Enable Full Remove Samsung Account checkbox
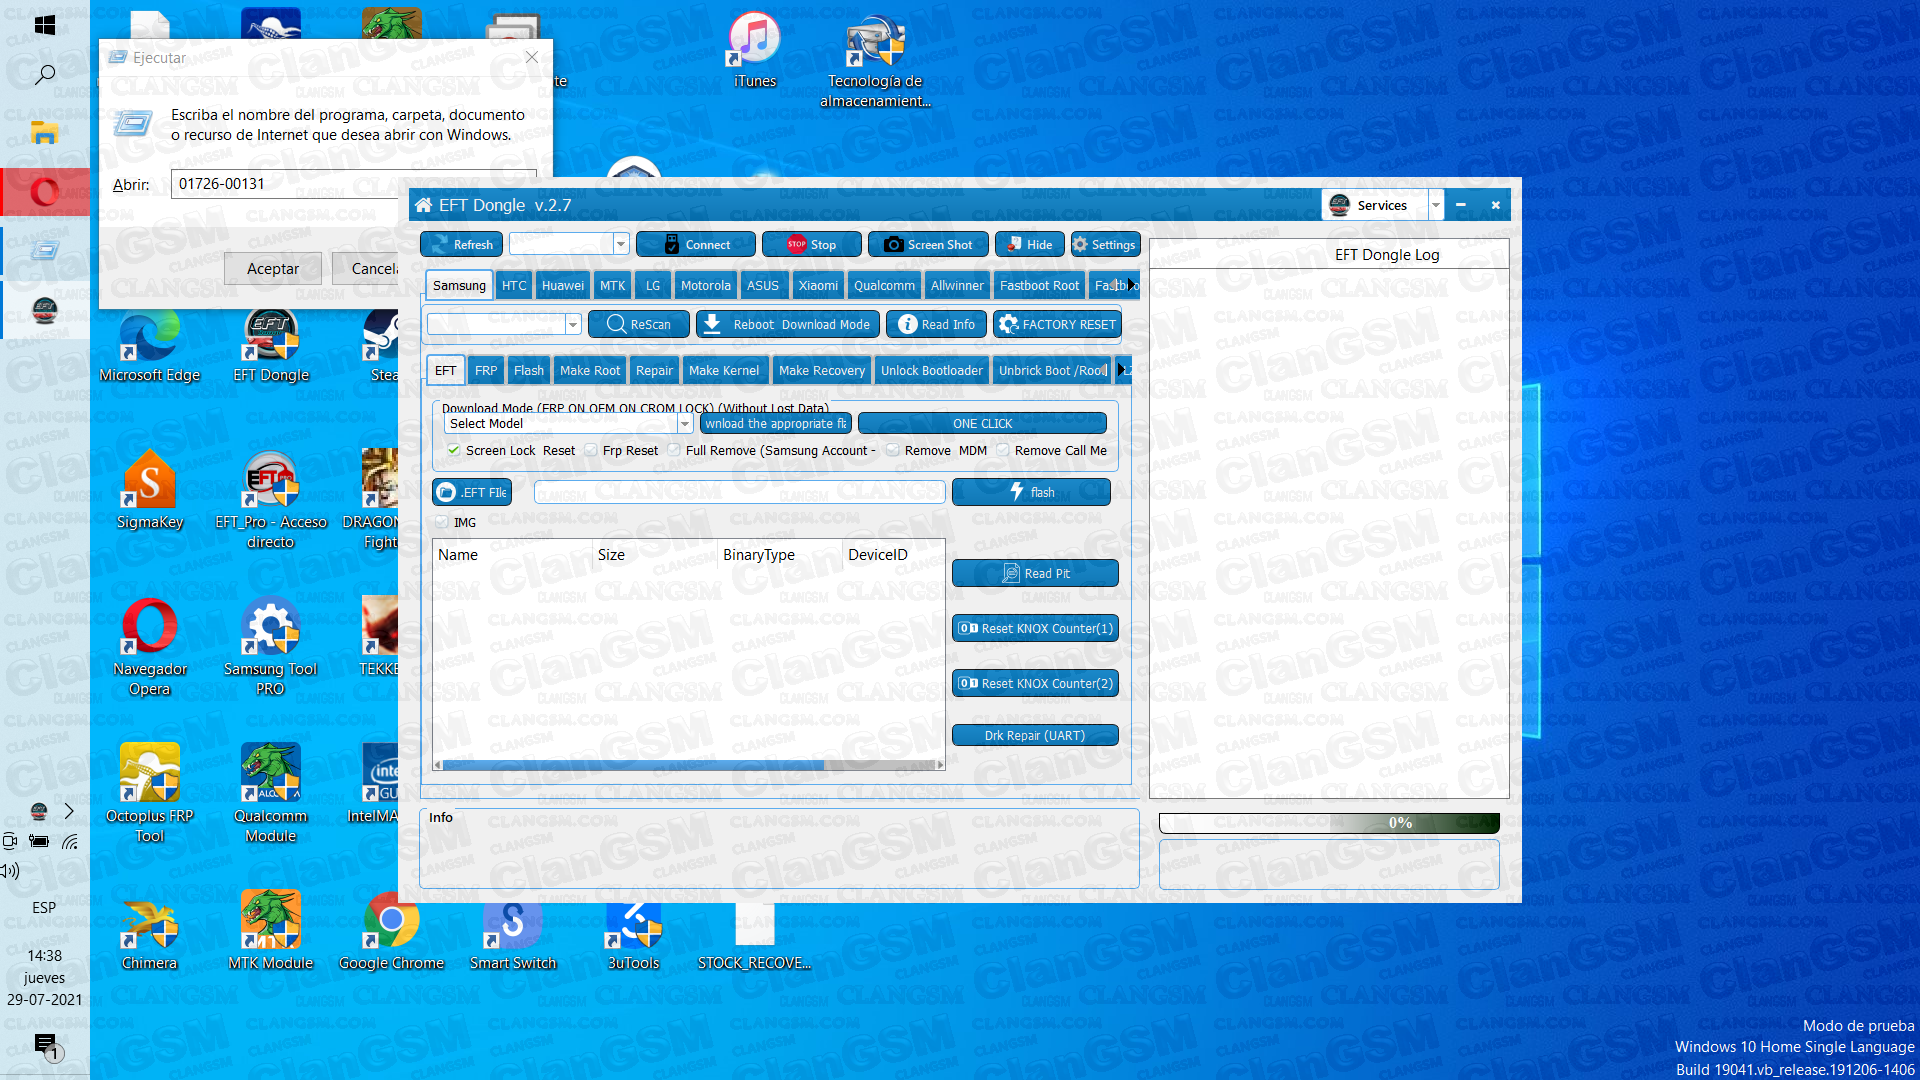This screenshot has height=1080, width=1920. (x=674, y=450)
